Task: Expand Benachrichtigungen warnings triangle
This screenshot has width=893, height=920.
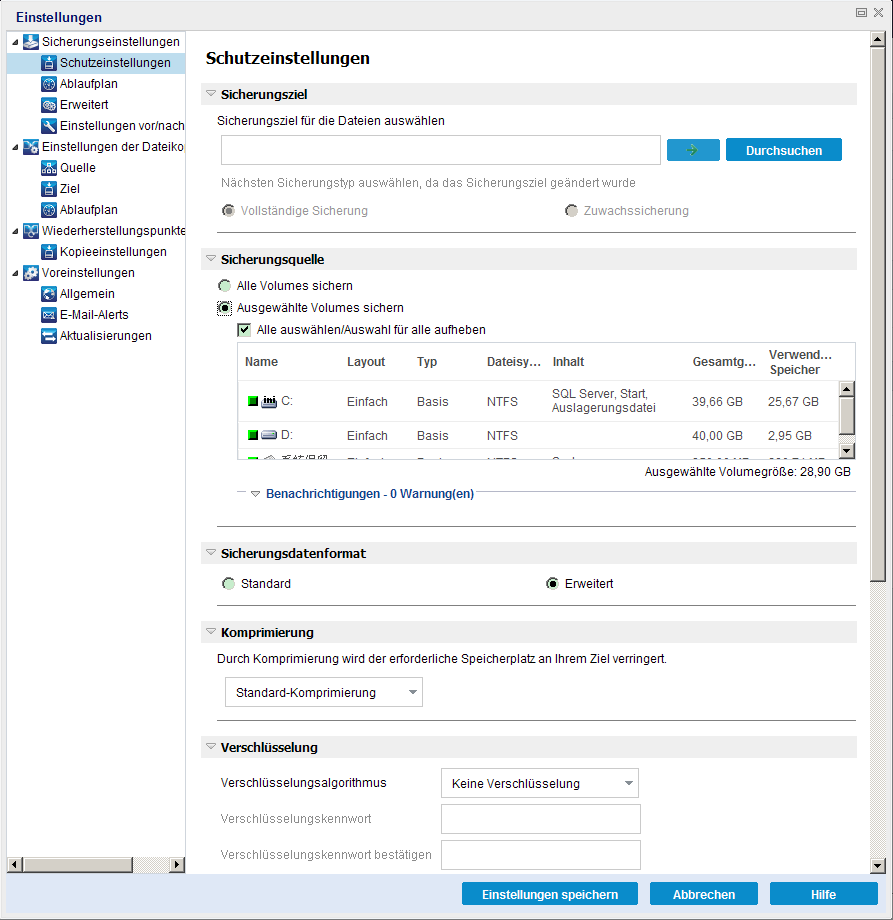Action: click(x=255, y=494)
